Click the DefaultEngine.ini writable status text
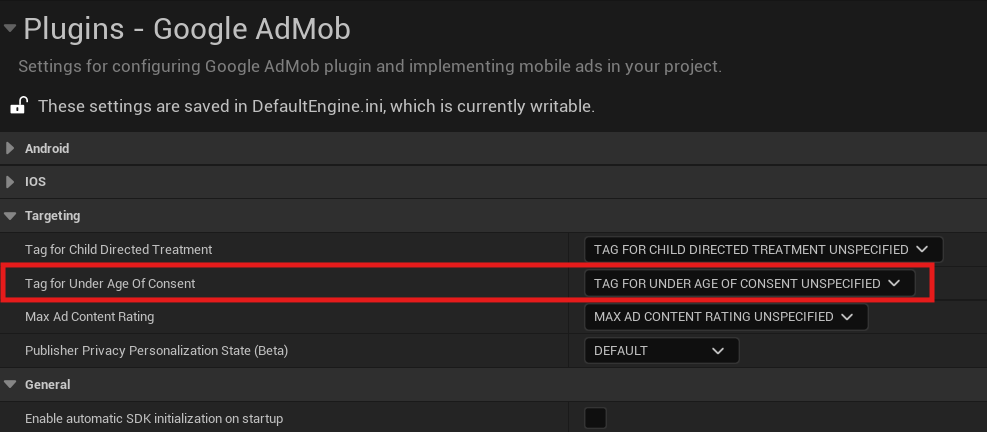The width and height of the screenshot is (987, 432). tap(316, 105)
